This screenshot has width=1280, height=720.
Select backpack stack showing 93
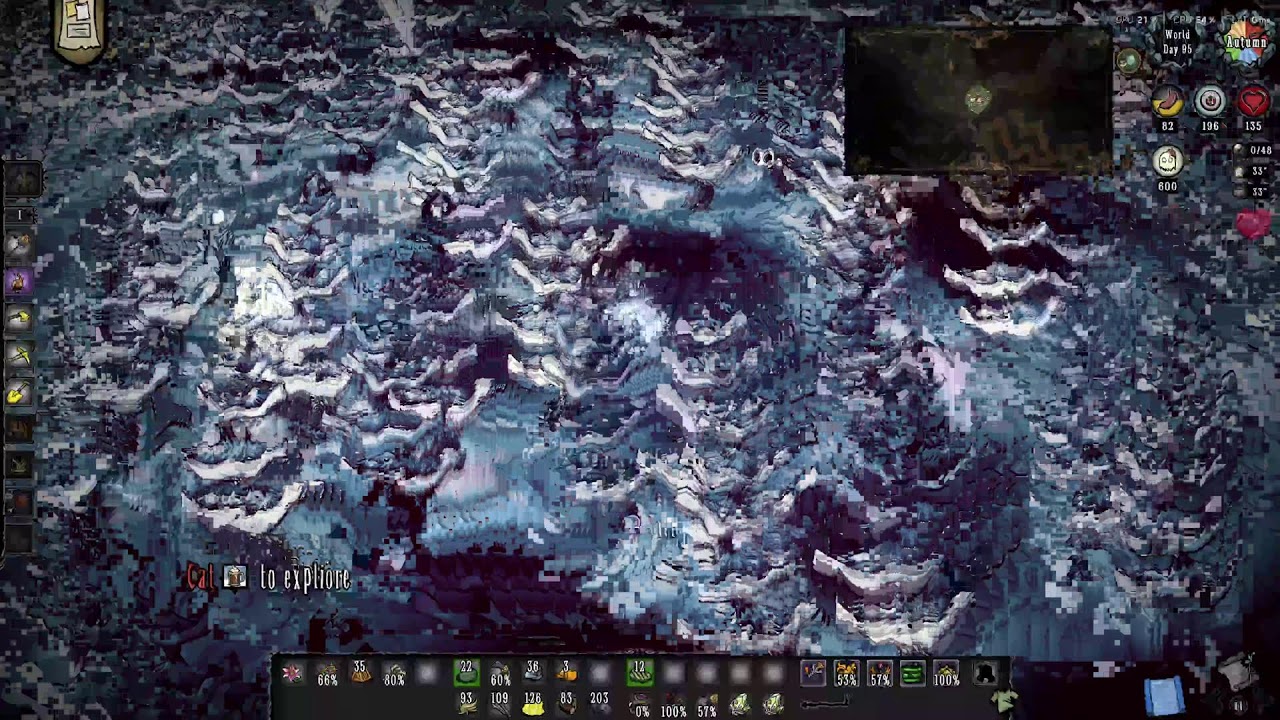tap(466, 703)
